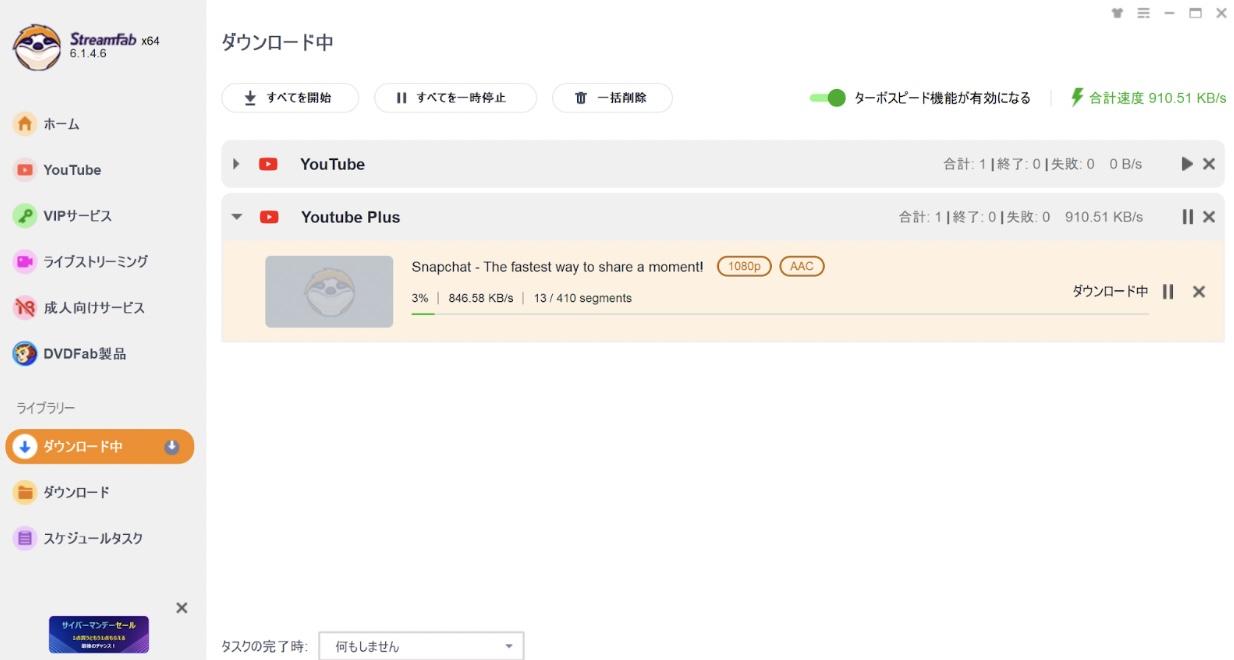Click the live streaming camera icon
1234x660 pixels.
[x=25, y=261]
